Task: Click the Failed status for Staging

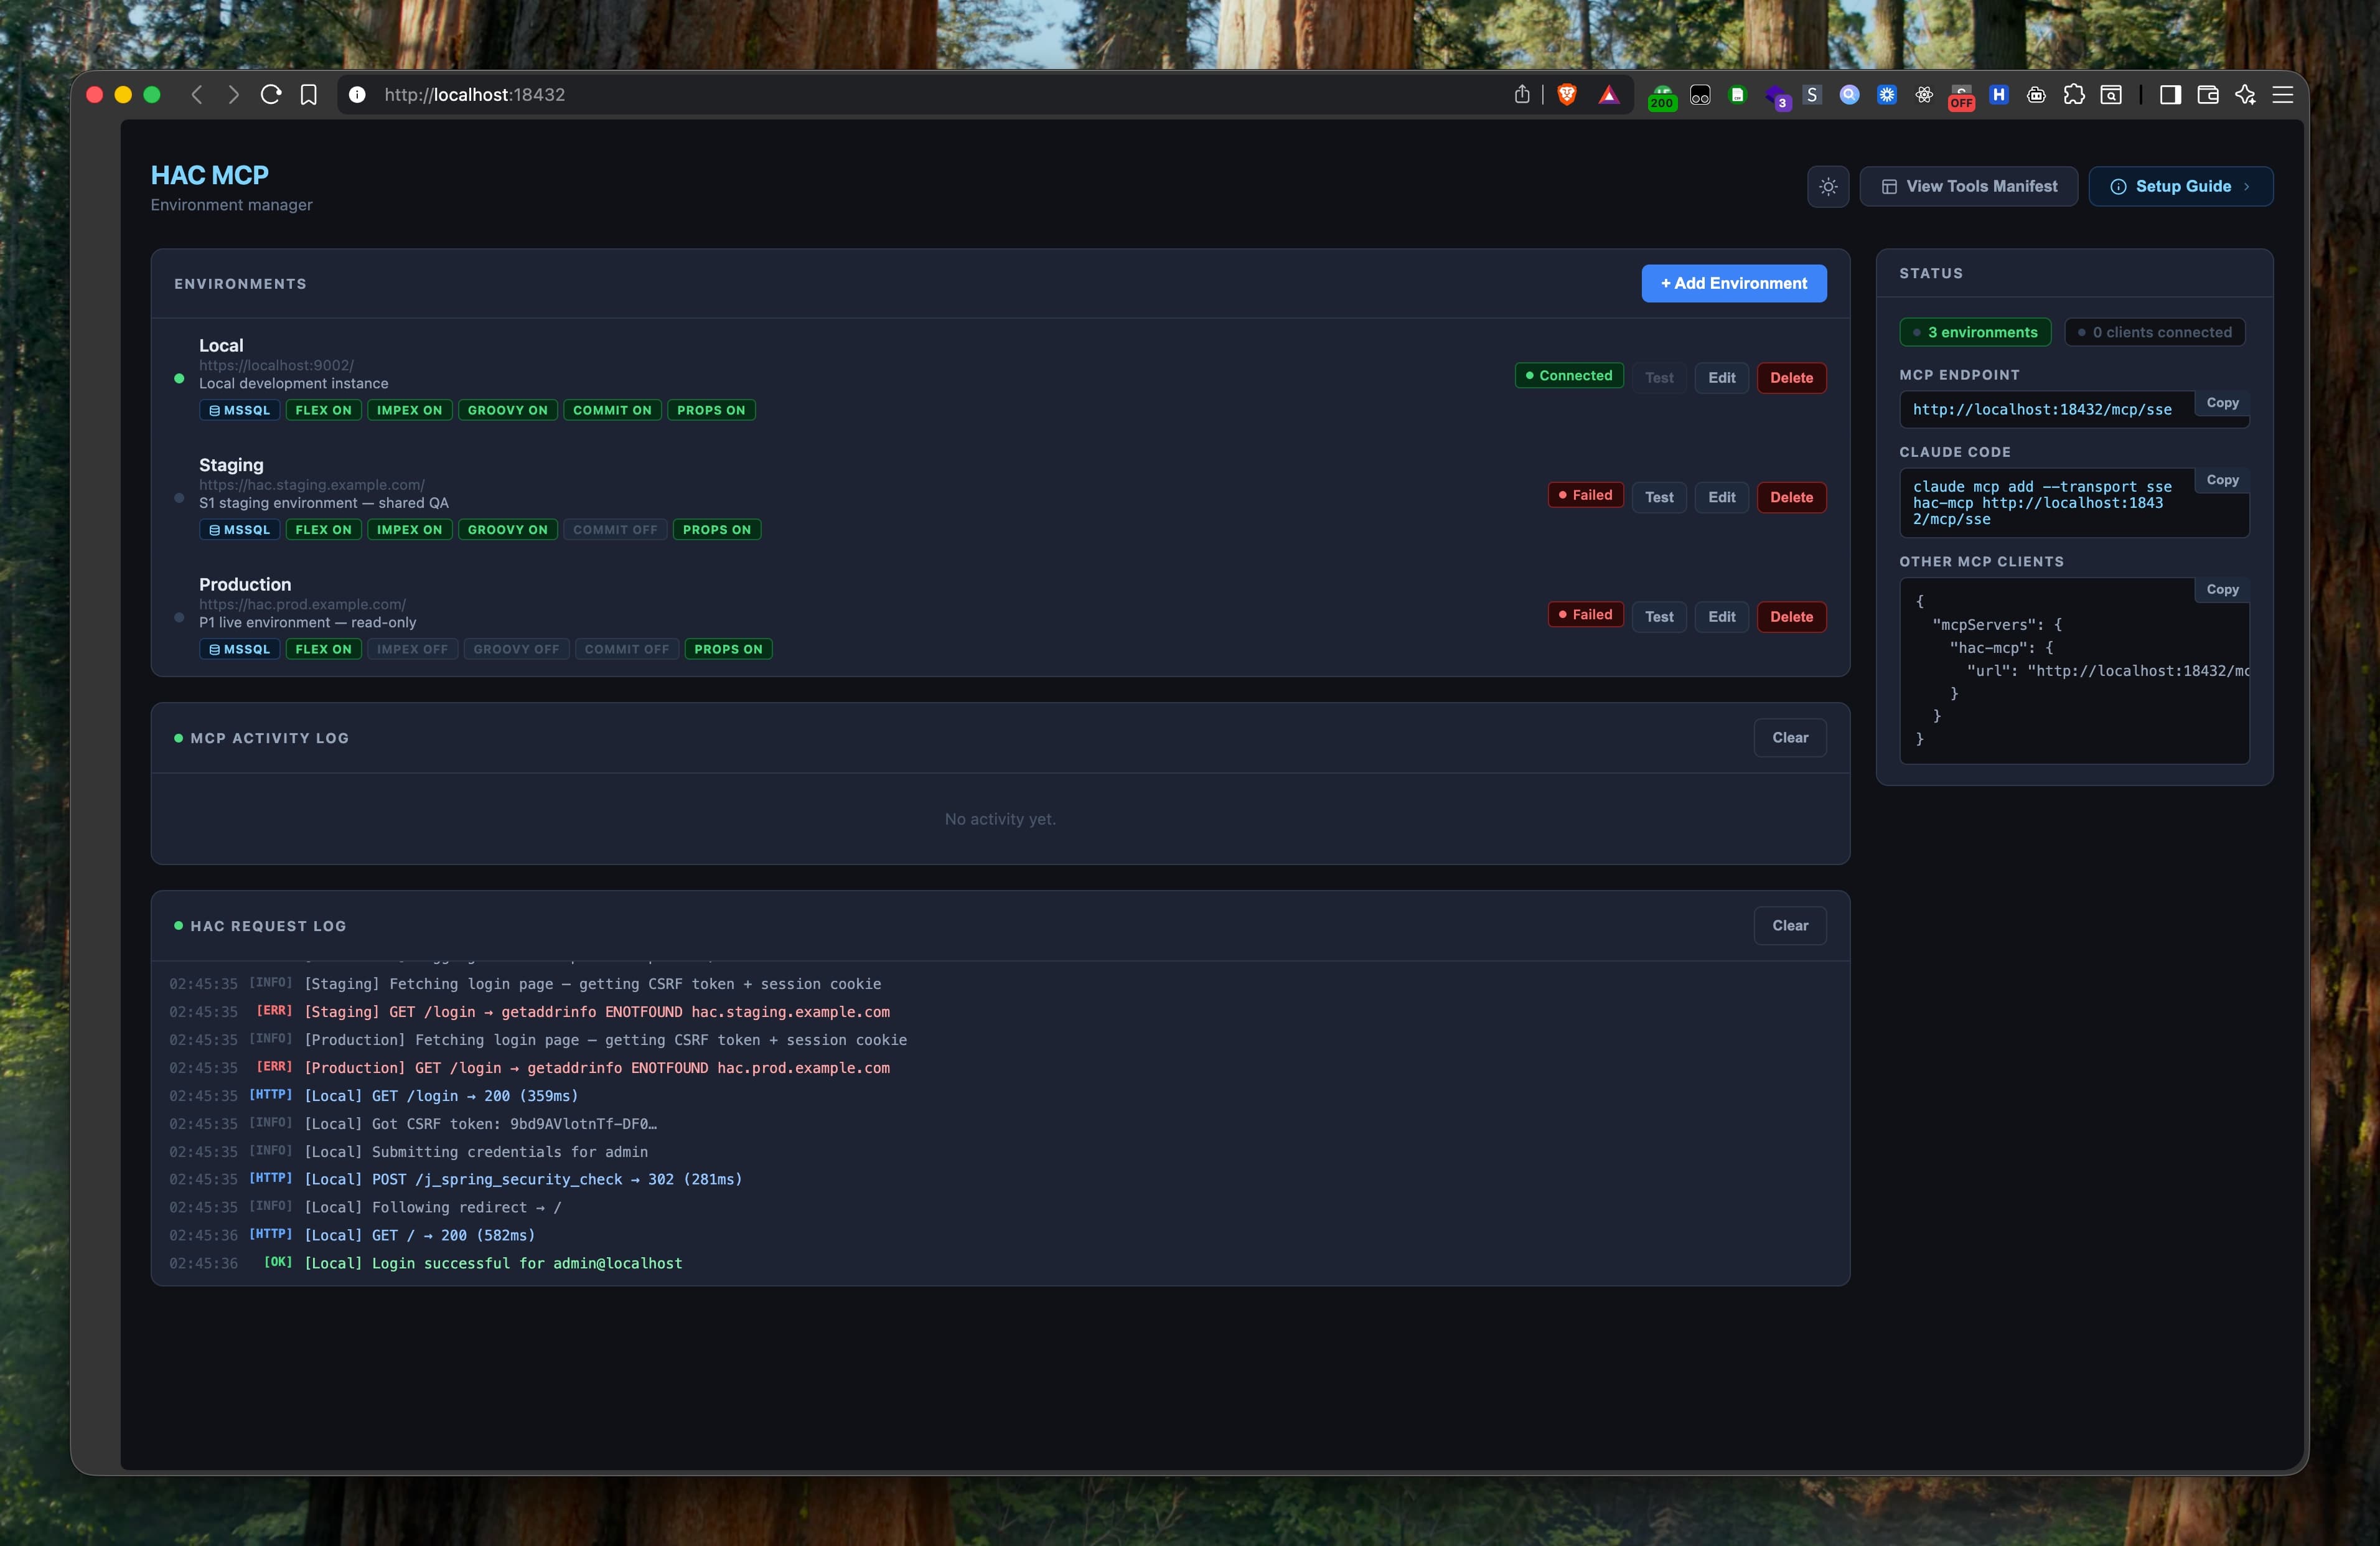Action: pyautogui.click(x=1585, y=495)
